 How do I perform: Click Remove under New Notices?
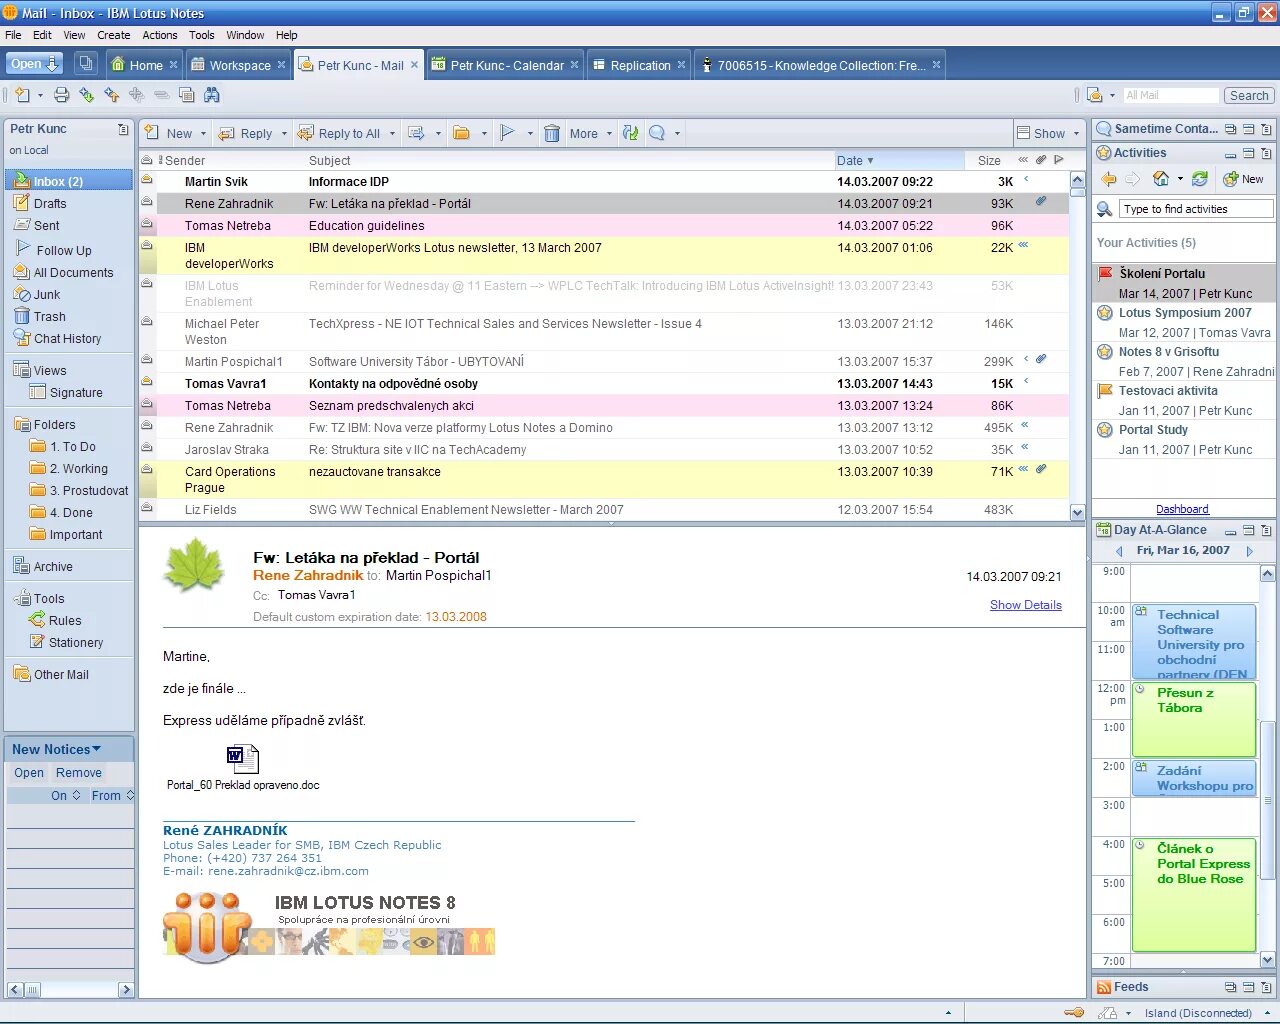click(x=79, y=773)
